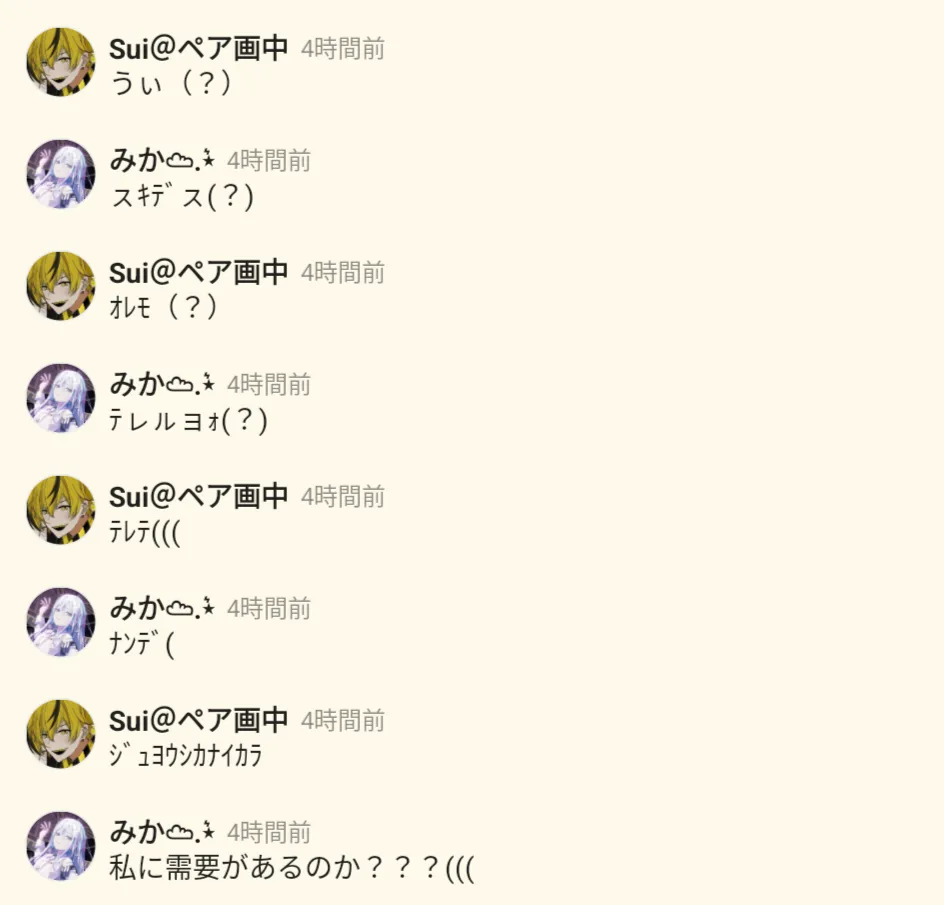The width and height of the screenshot is (944, 905).
Task: Open Sui@ペア画中 username above うぃ(?)
Action: click(x=198, y=49)
